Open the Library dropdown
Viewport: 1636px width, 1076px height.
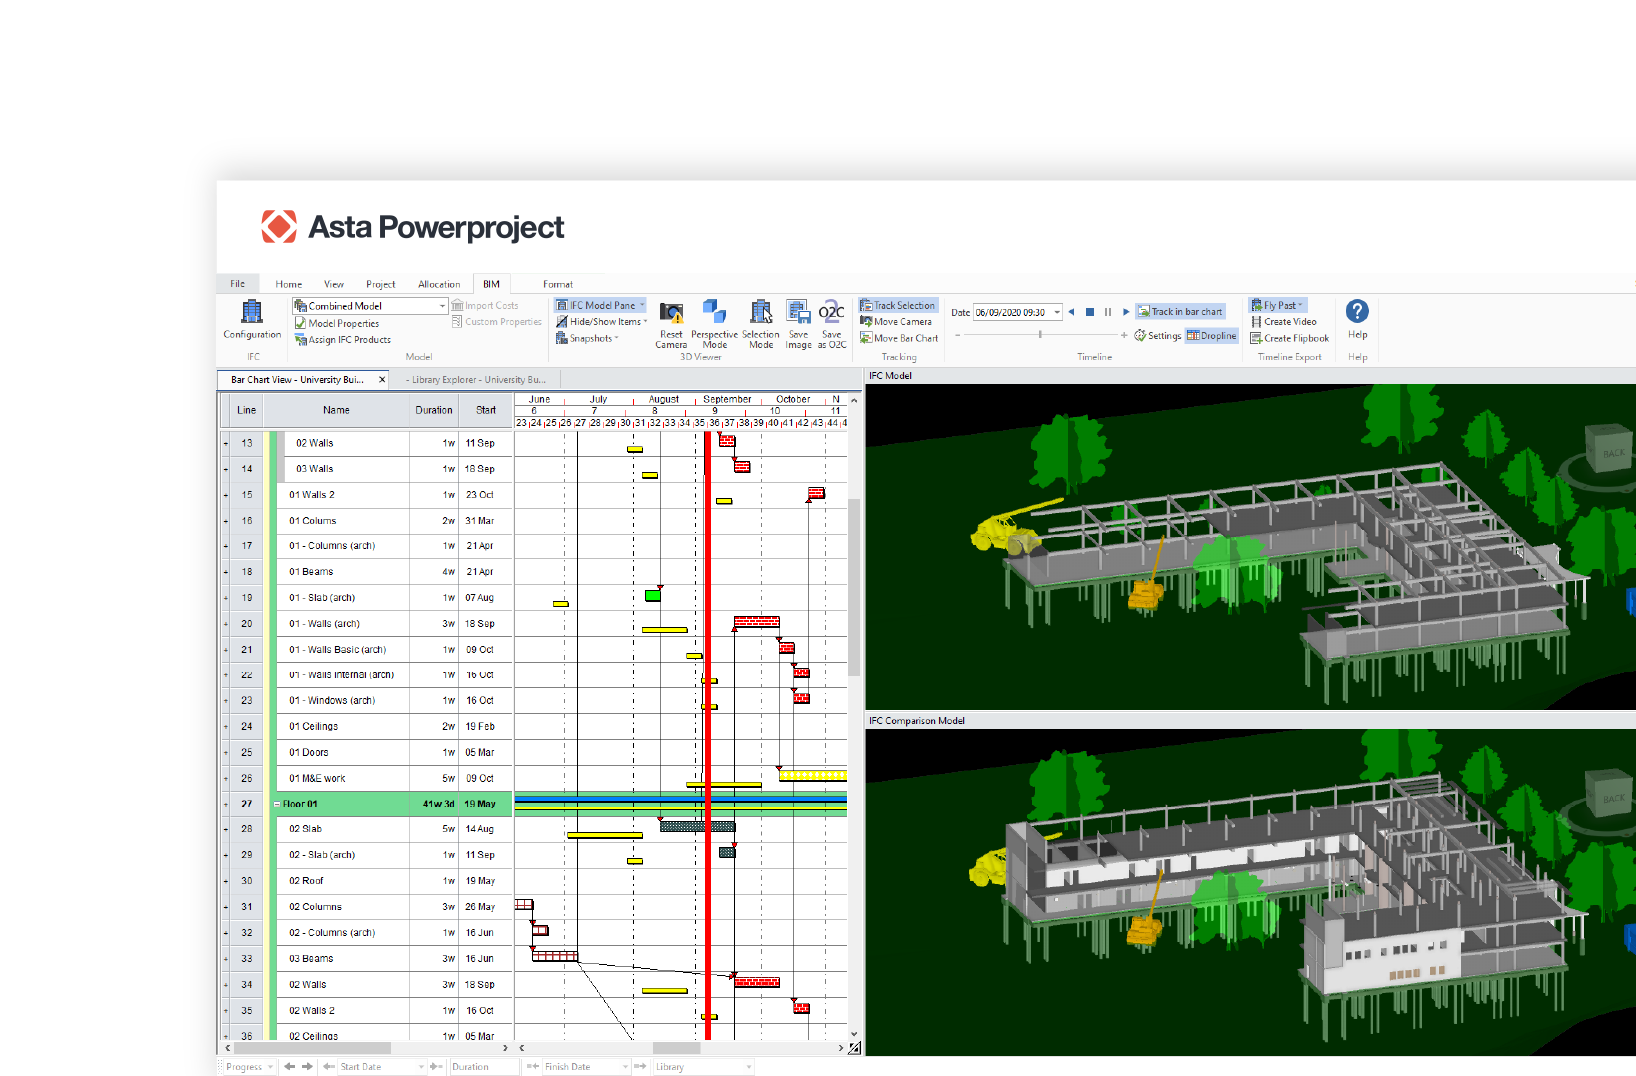[748, 1067]
